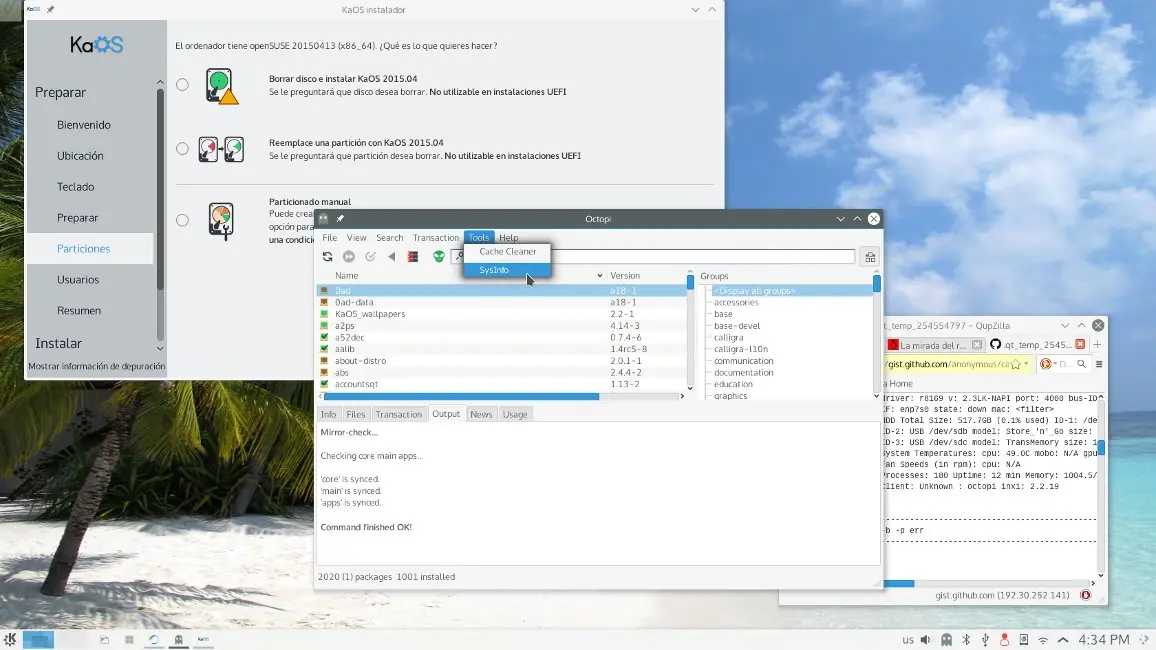Close the 'La mirada del r...' tab
Image resolution: width=1156 pixels, height=650 pixels.
(x=977, y=344)
